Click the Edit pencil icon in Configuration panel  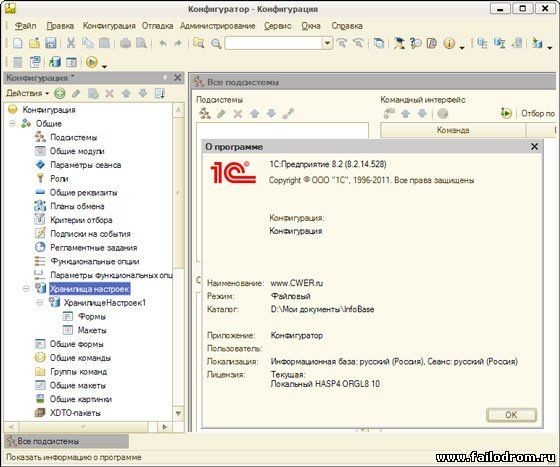76,94
